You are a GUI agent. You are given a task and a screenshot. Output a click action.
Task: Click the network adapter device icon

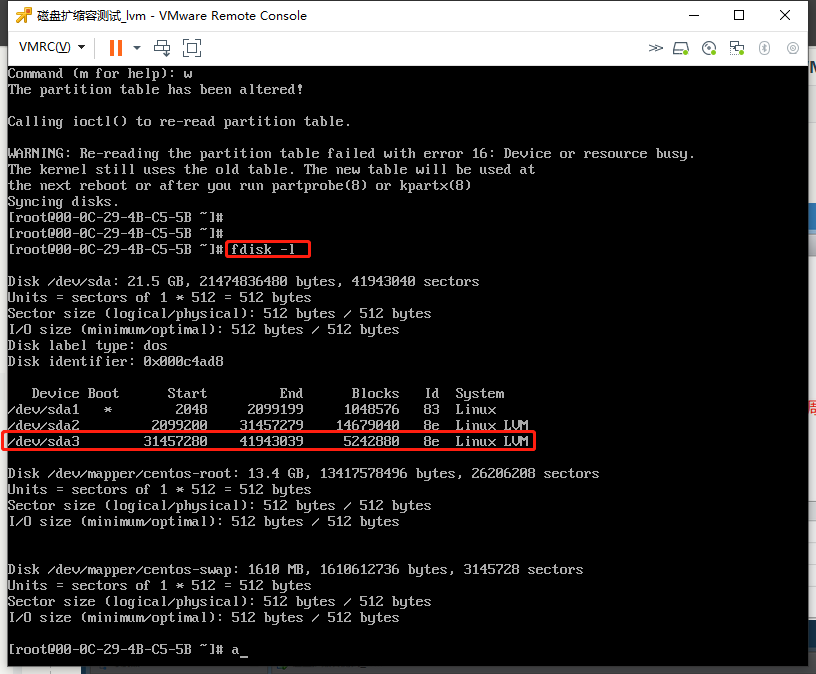(737, 48)
